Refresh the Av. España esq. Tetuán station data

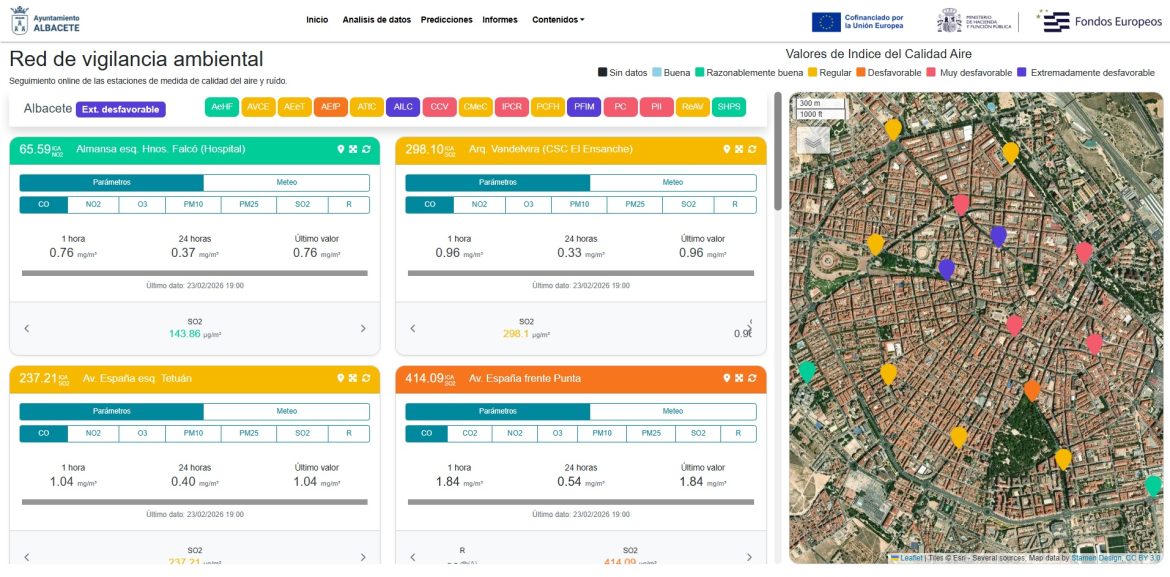[x=366, y=379]
